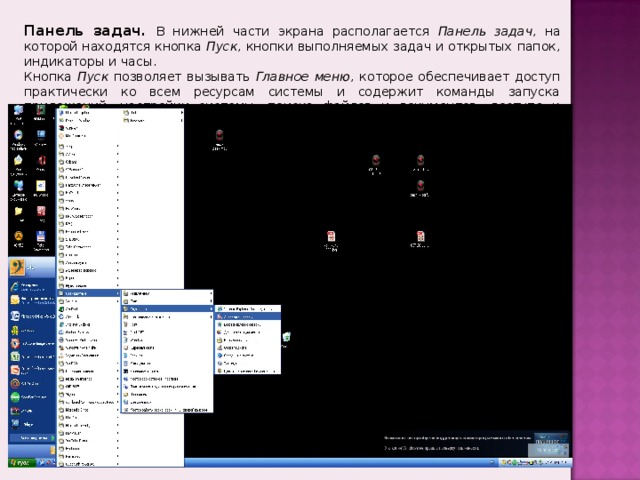Open the yellow folder icon on the desktop
The width and height of the screenshot is (640, 480).
click(19, 213)
